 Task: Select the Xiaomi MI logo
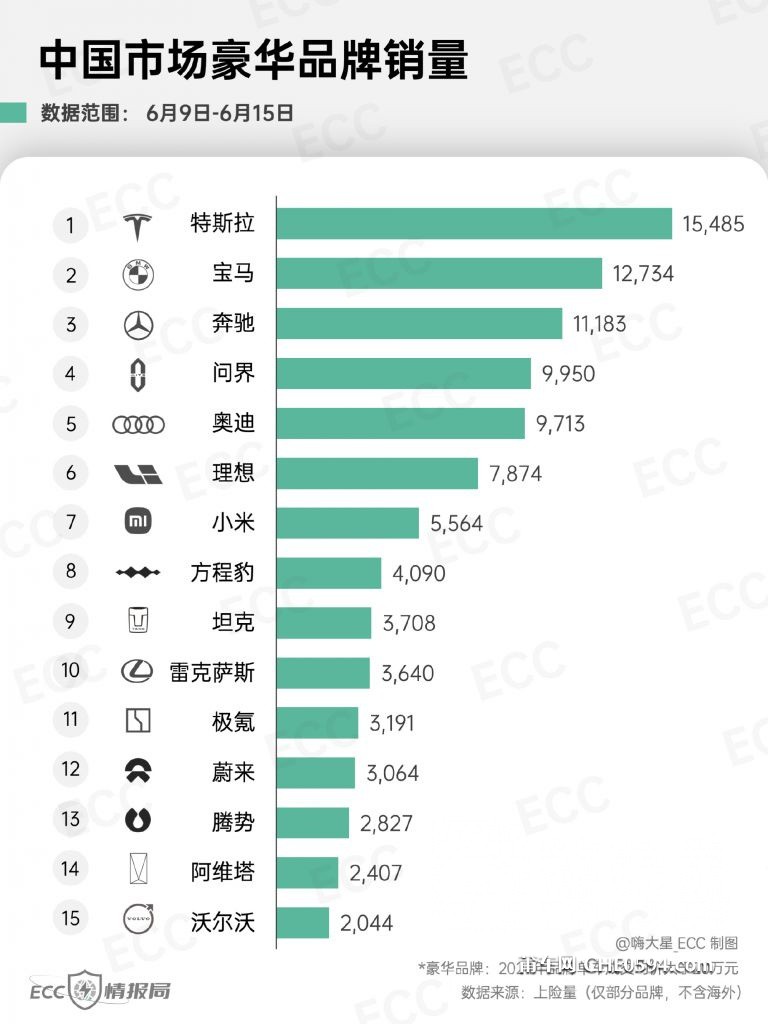click(x=138, y=521)
